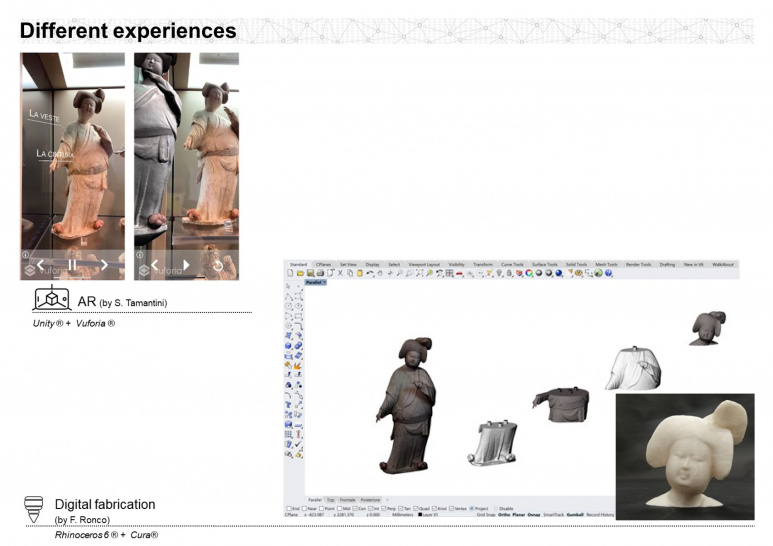
Task: Click the Undo arrow icon
Action: click(370, 273)
